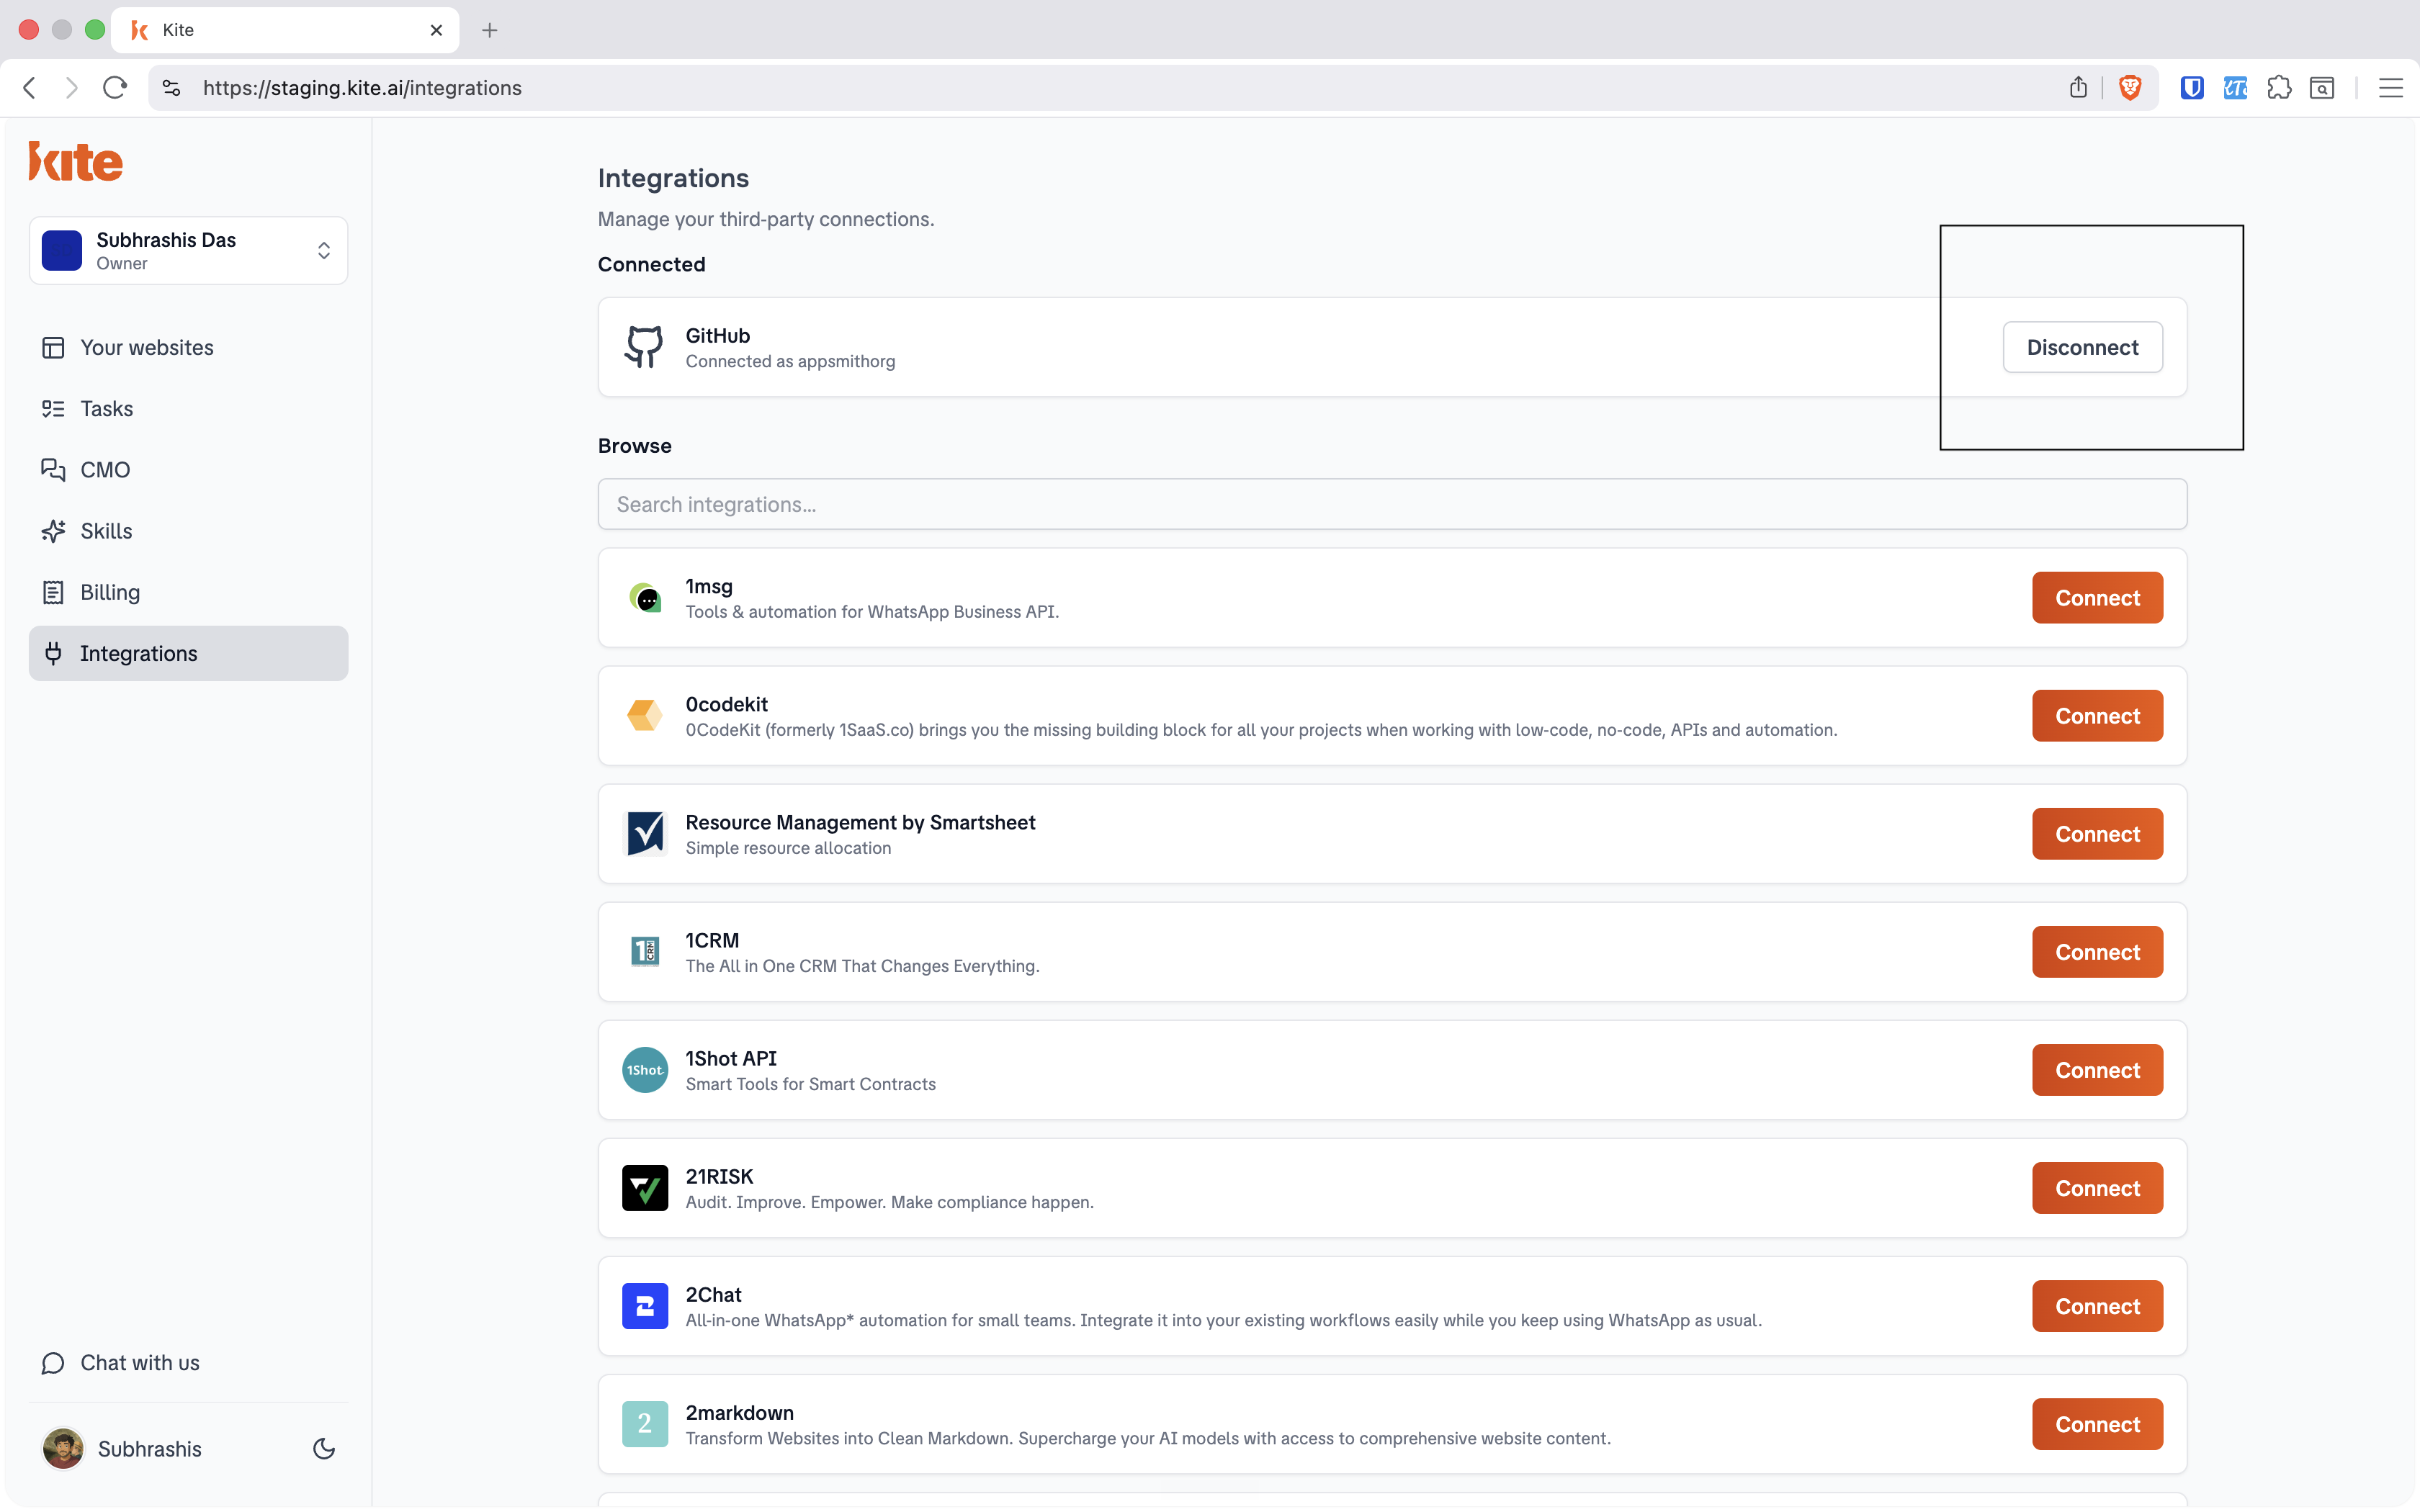Open site settings icon in address bar
The image size is (2420, 1512).
tap(172, 88)
